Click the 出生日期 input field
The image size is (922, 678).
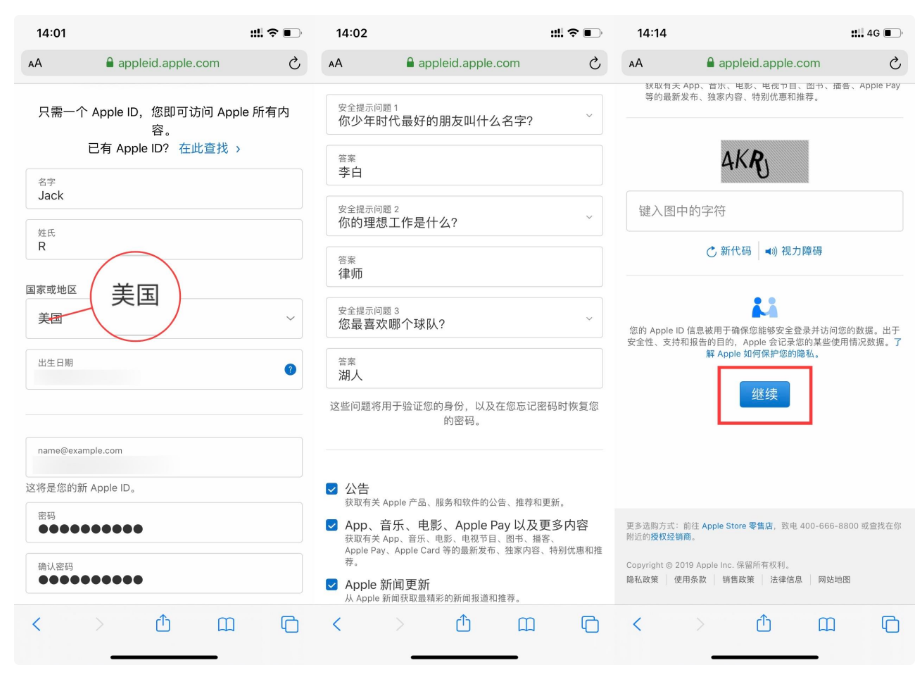164,369
